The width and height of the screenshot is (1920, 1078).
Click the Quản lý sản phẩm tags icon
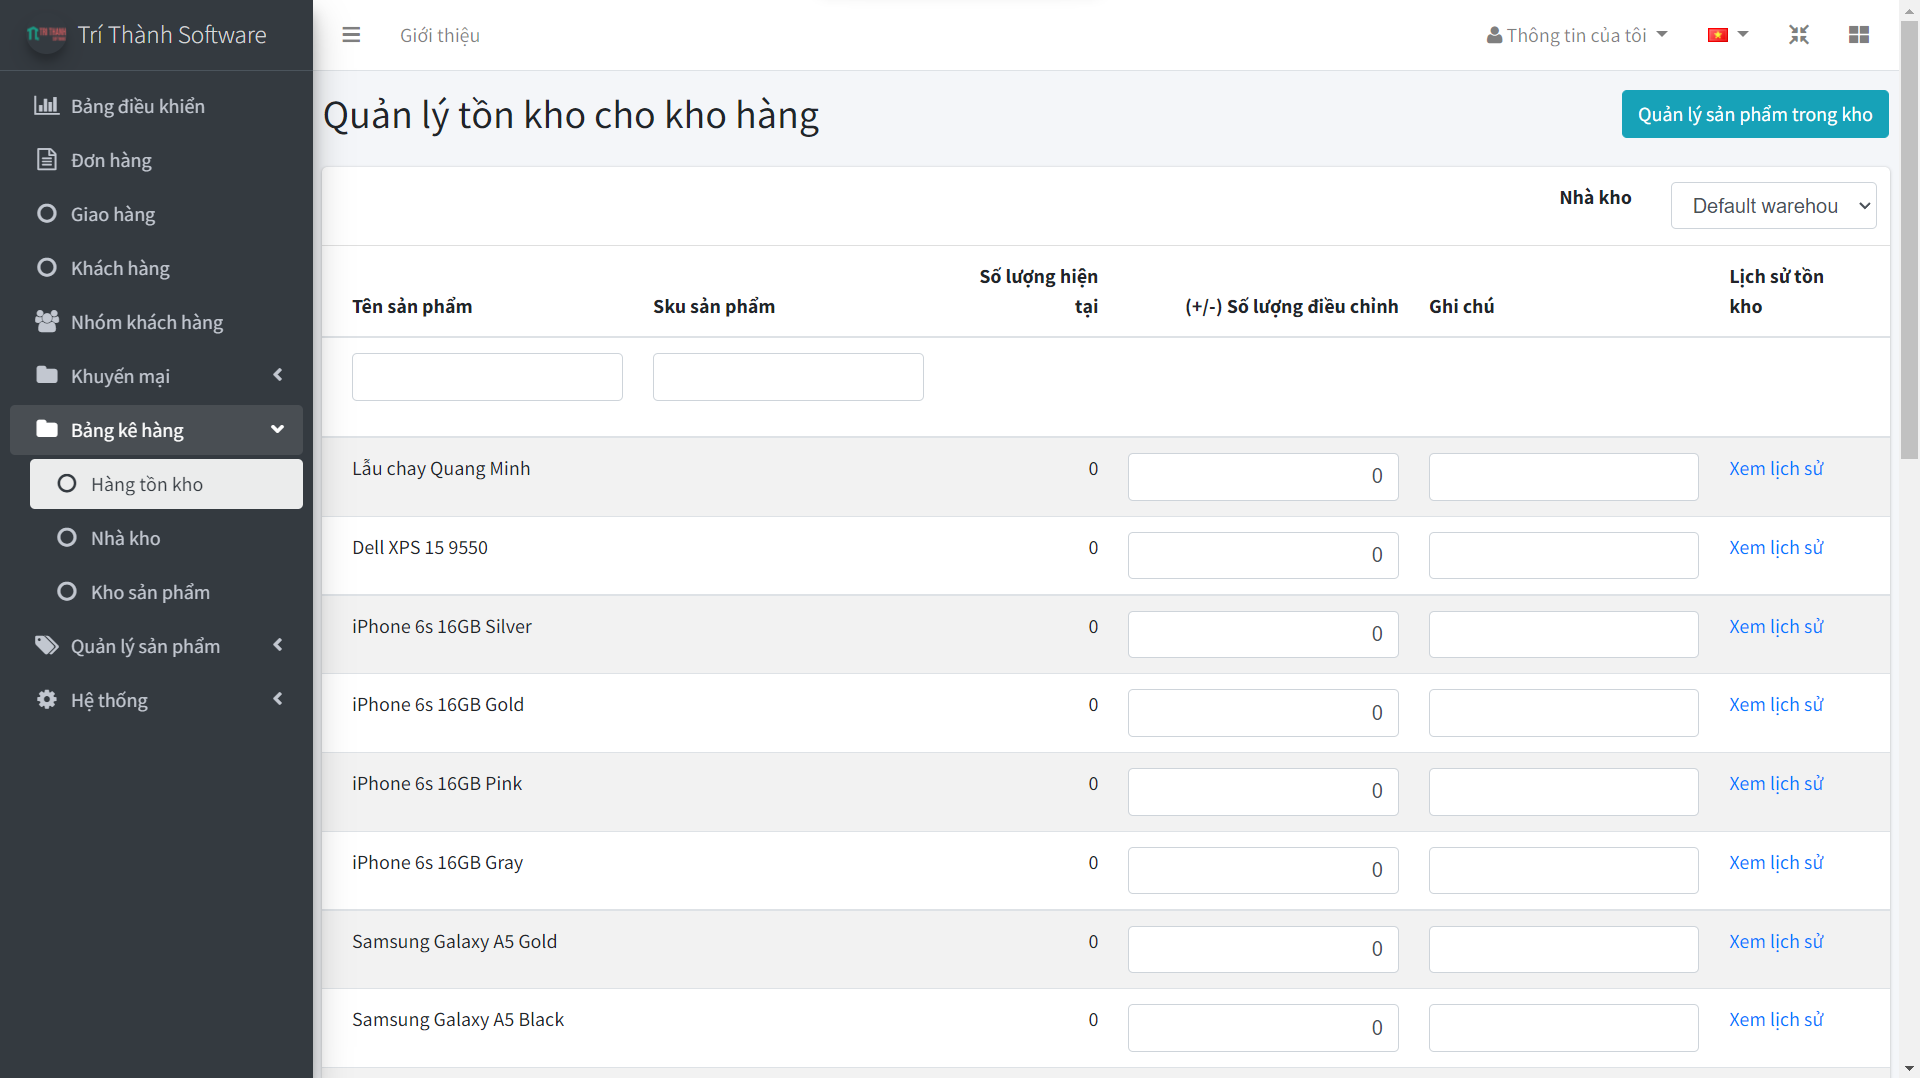[x=46, y=646]
